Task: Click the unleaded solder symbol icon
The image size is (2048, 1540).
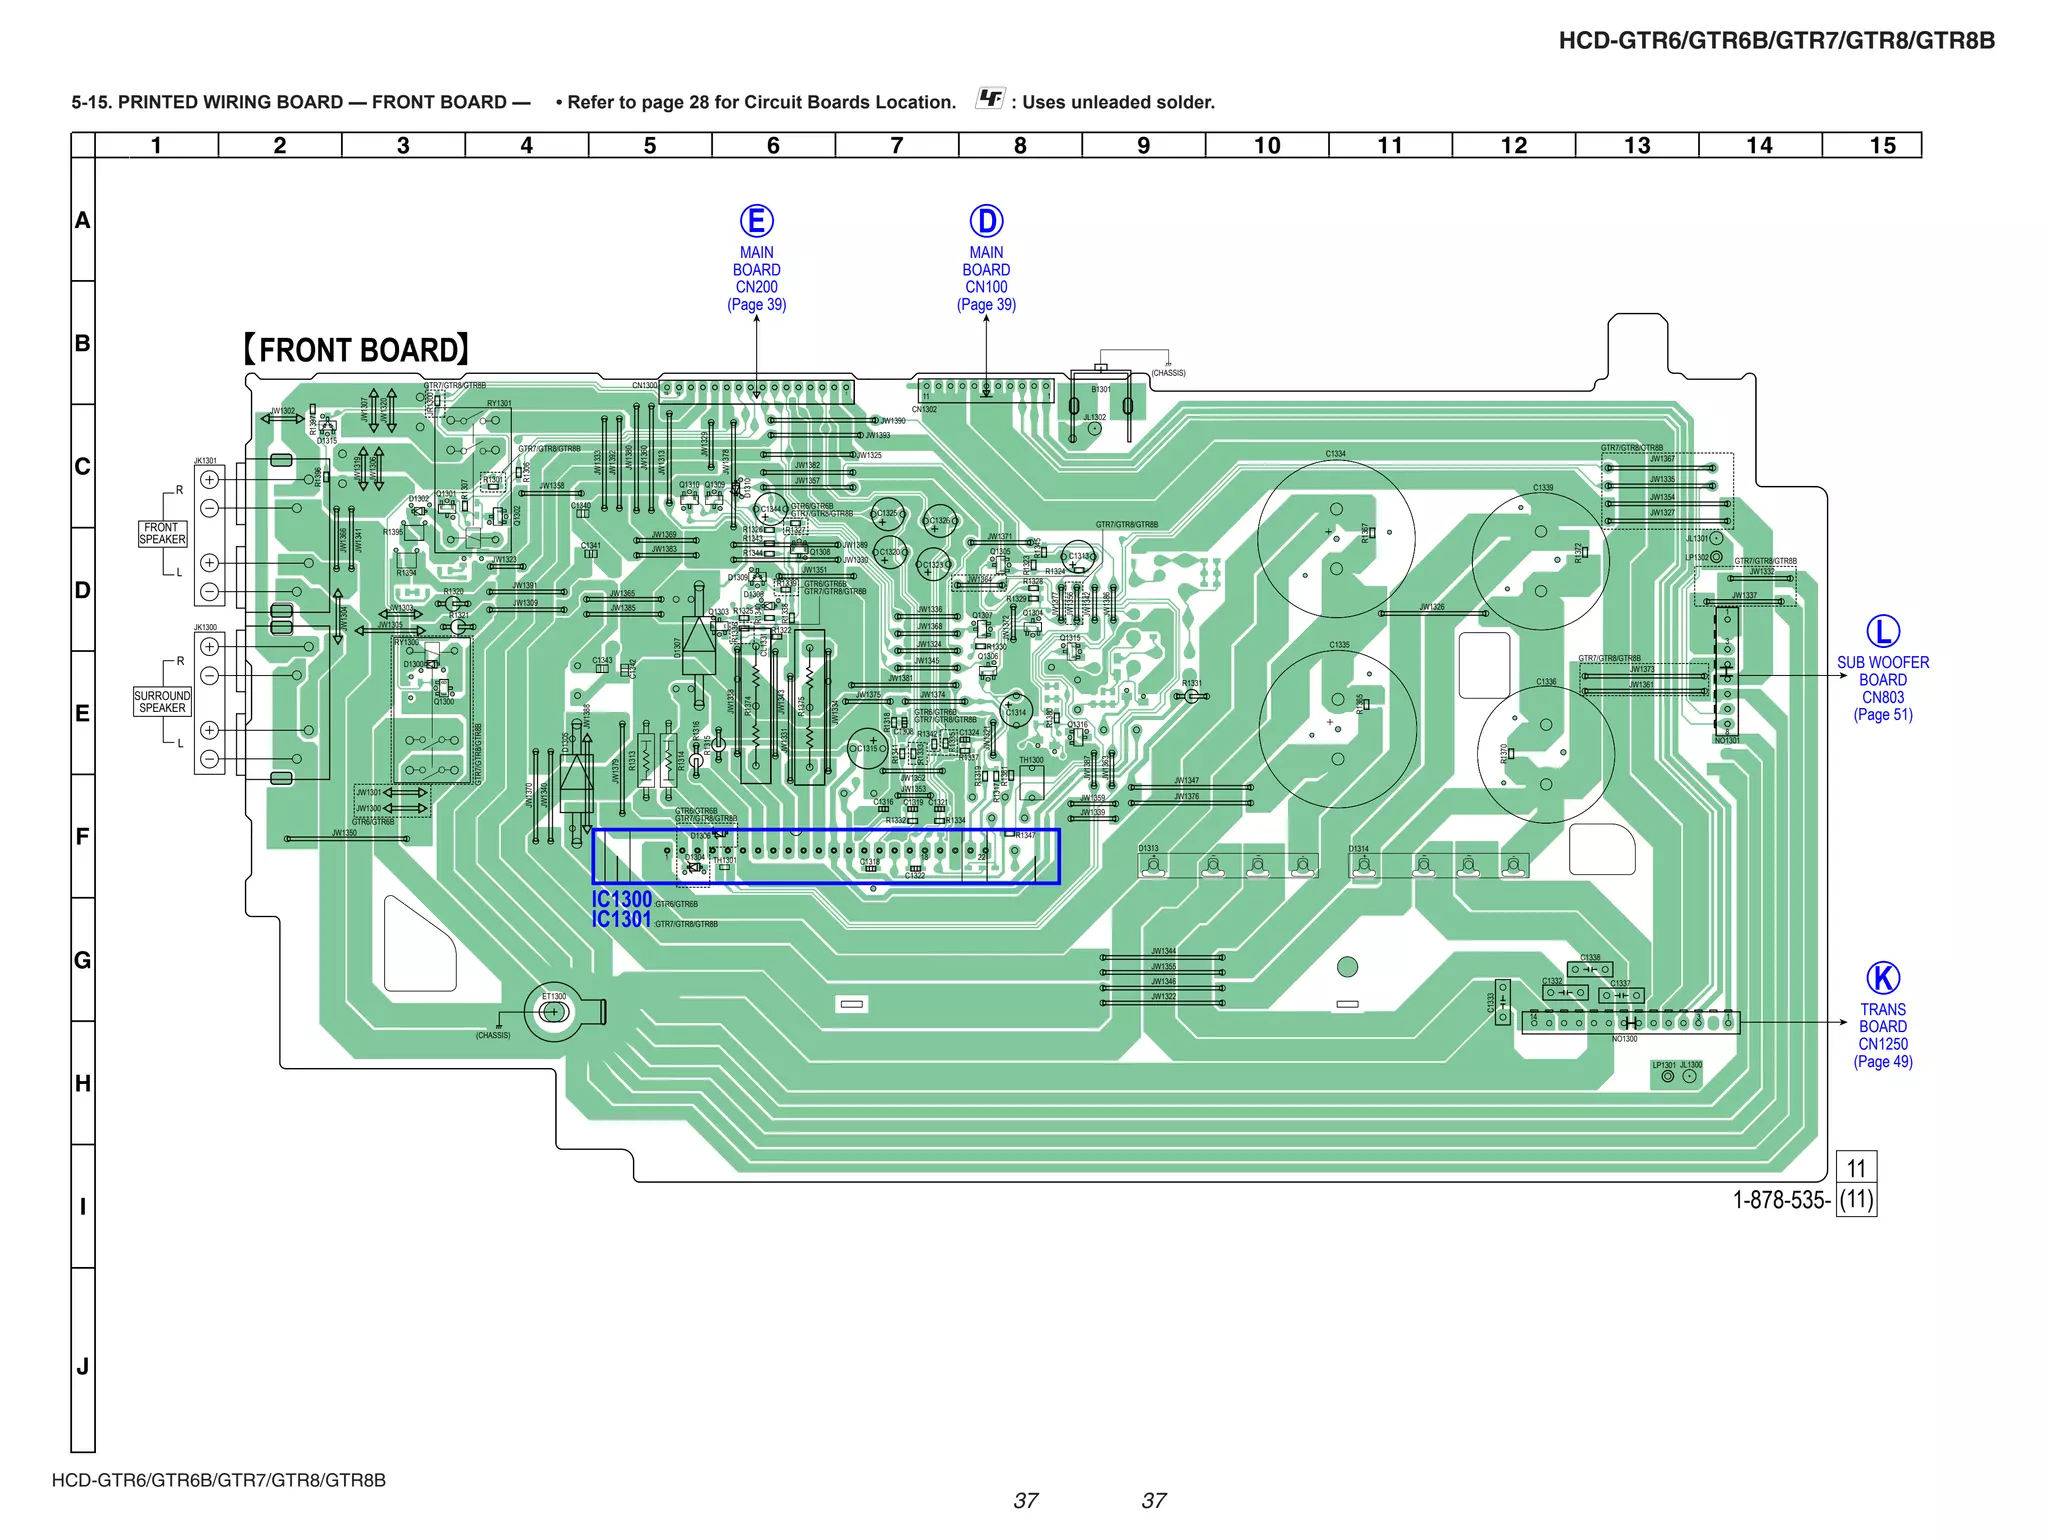Action: (x=989, y=98)
